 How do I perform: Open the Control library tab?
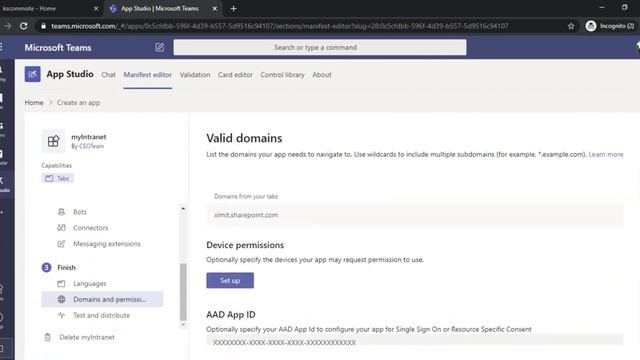click(282, 75)
